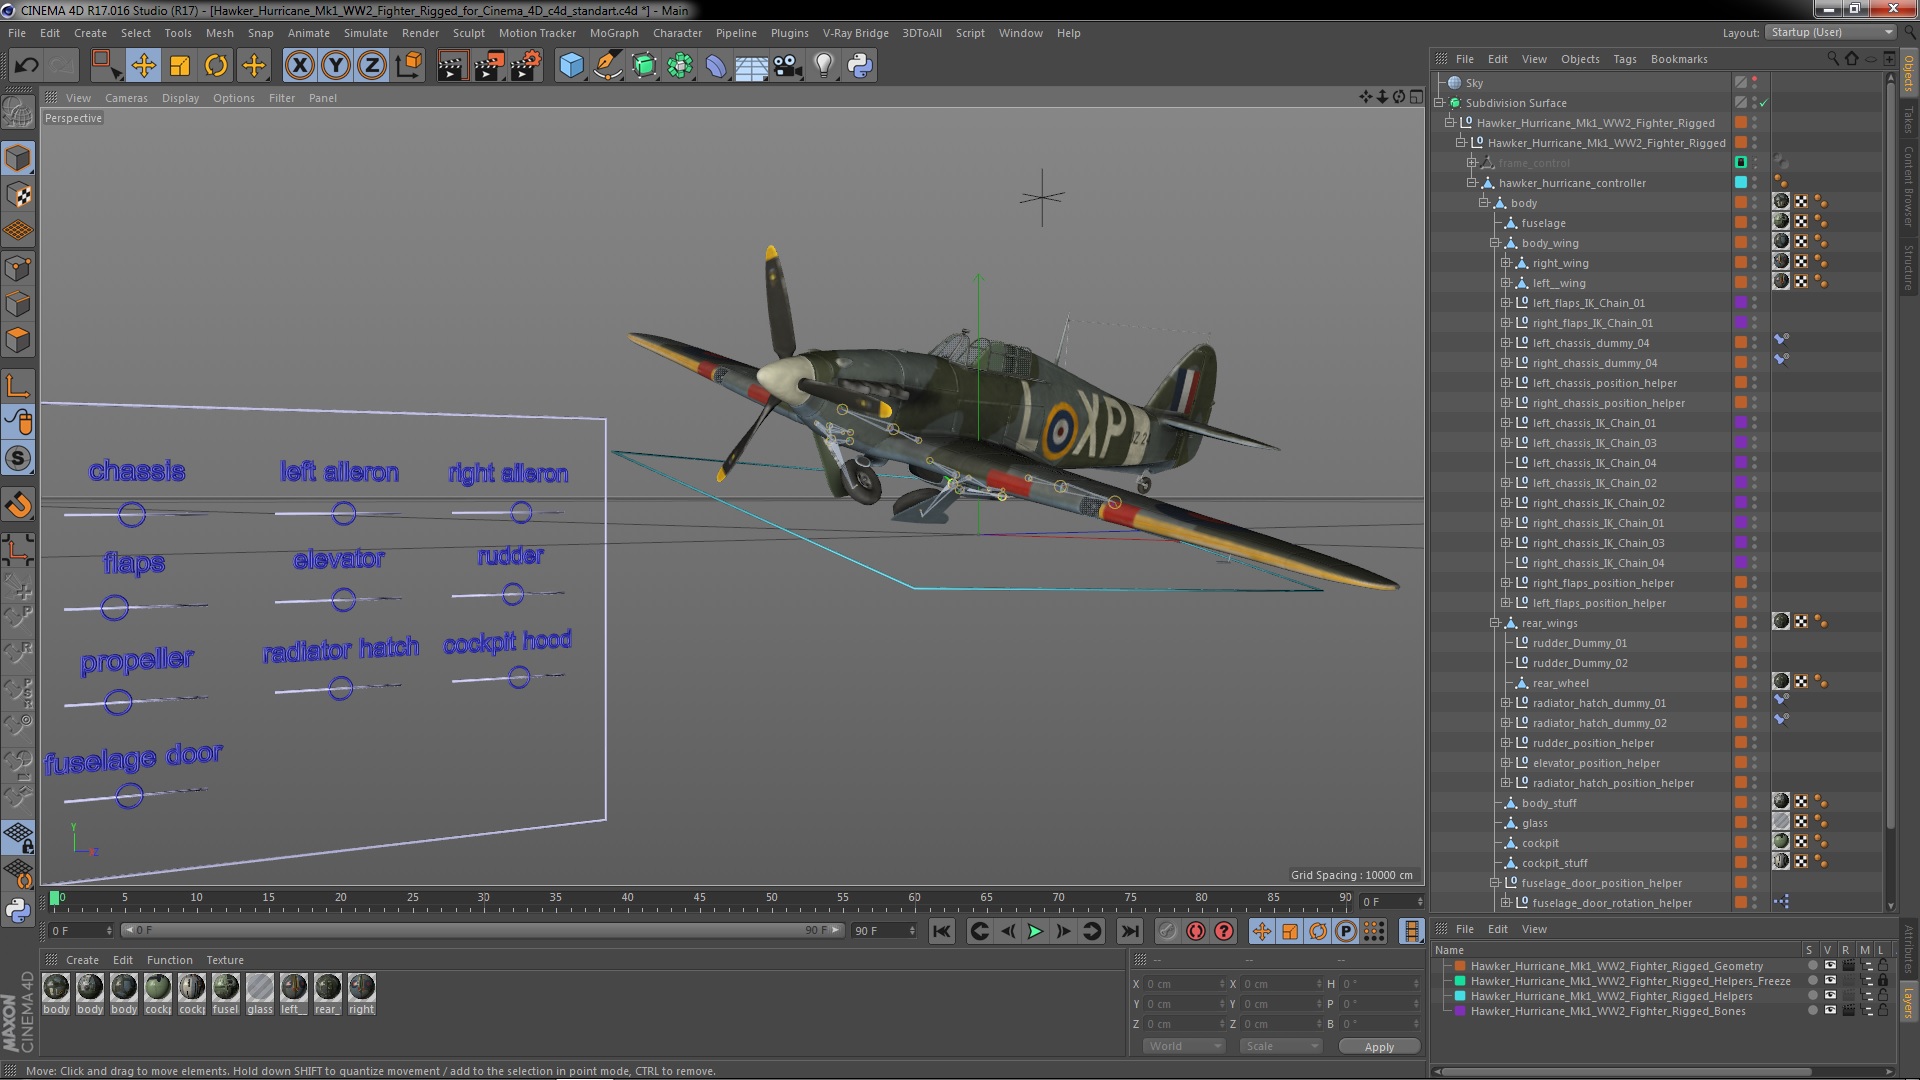Open the Spline pen tool icon

608,66
